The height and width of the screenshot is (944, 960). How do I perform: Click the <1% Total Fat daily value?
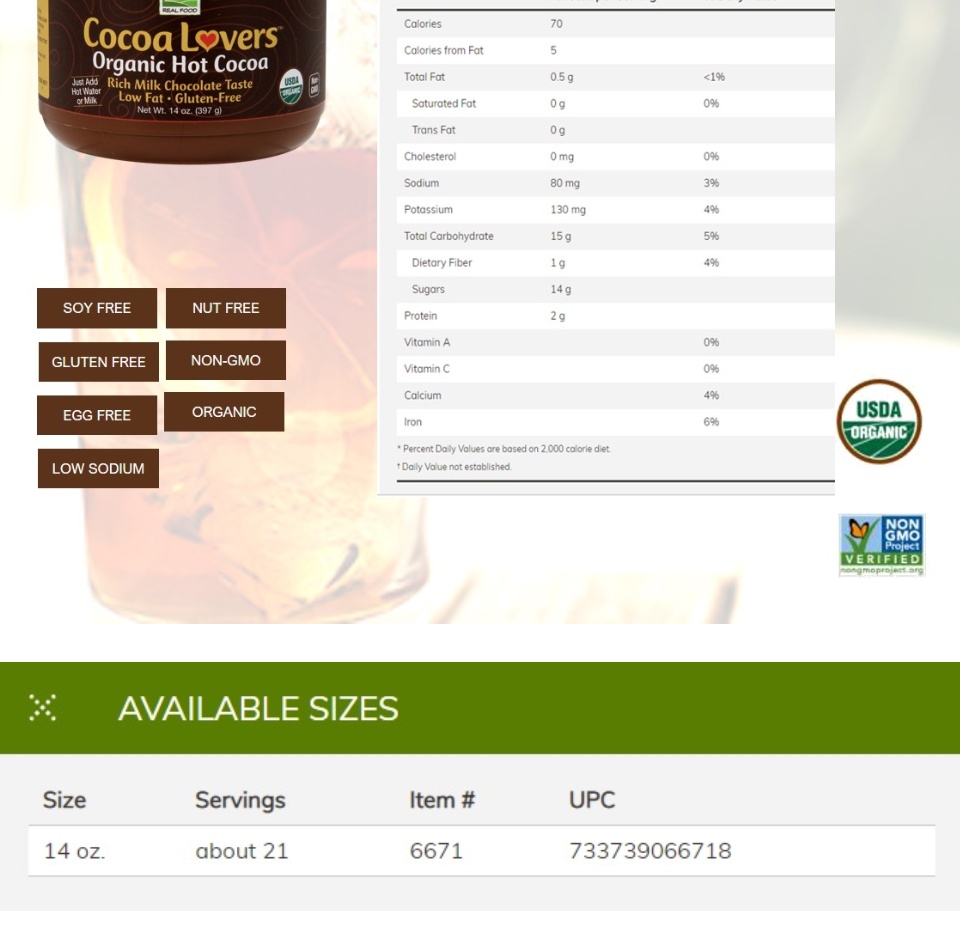pos(714,77)
